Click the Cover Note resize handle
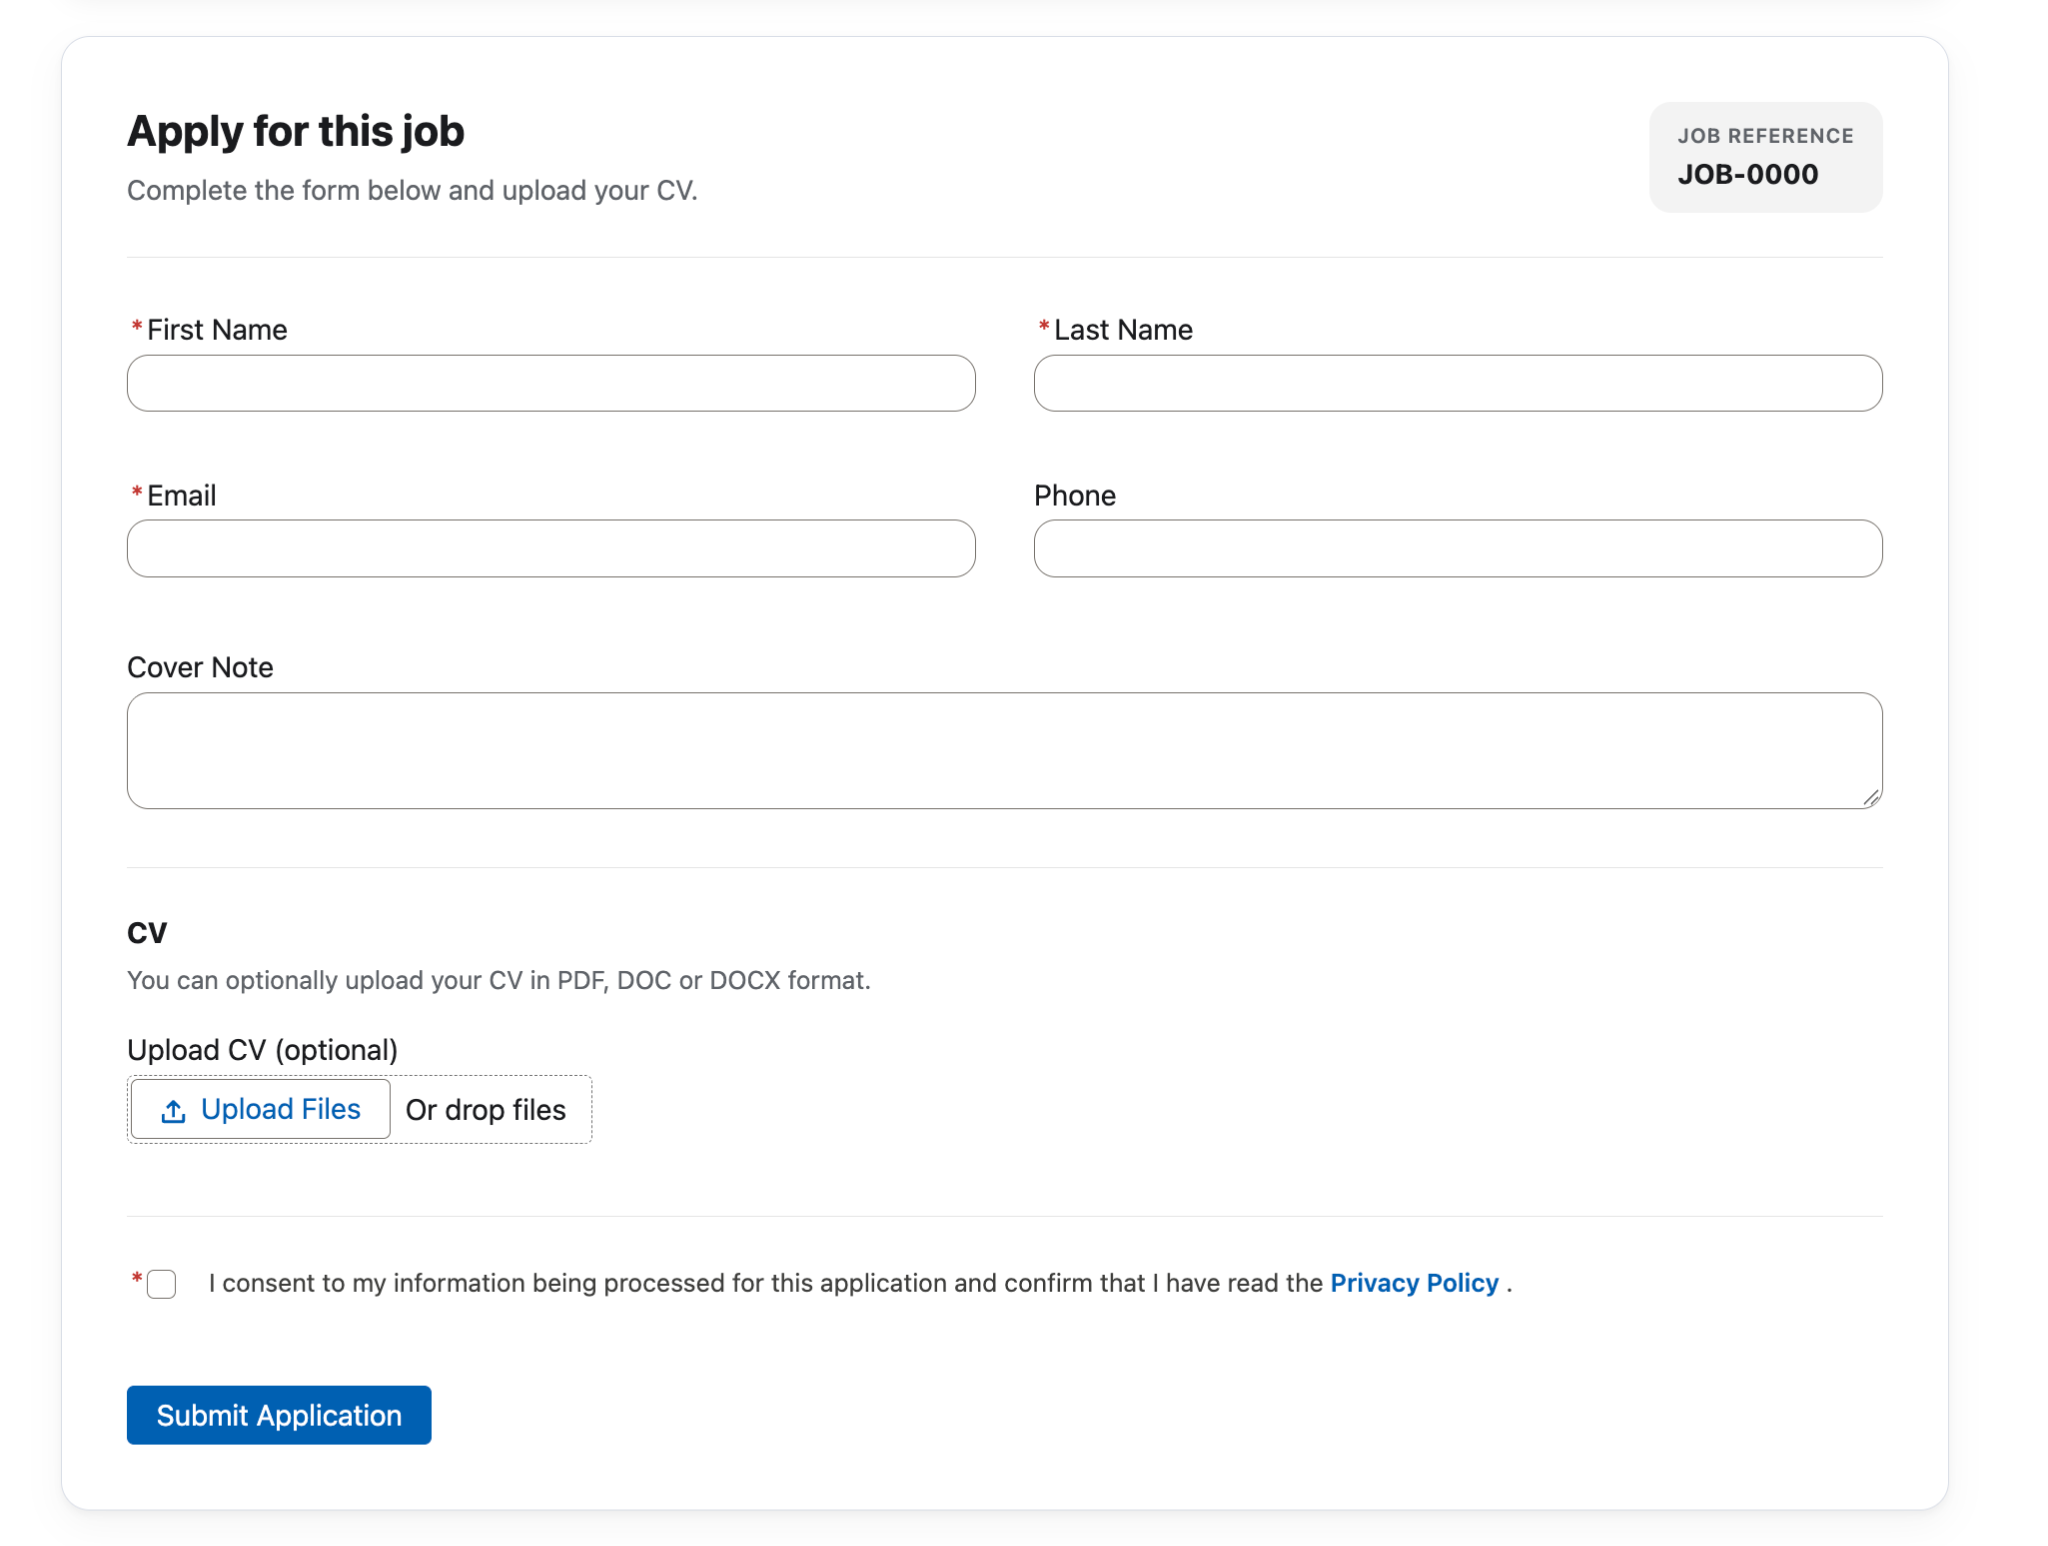Screen dimensions: 2048x1546 [x=1871, y=797]
